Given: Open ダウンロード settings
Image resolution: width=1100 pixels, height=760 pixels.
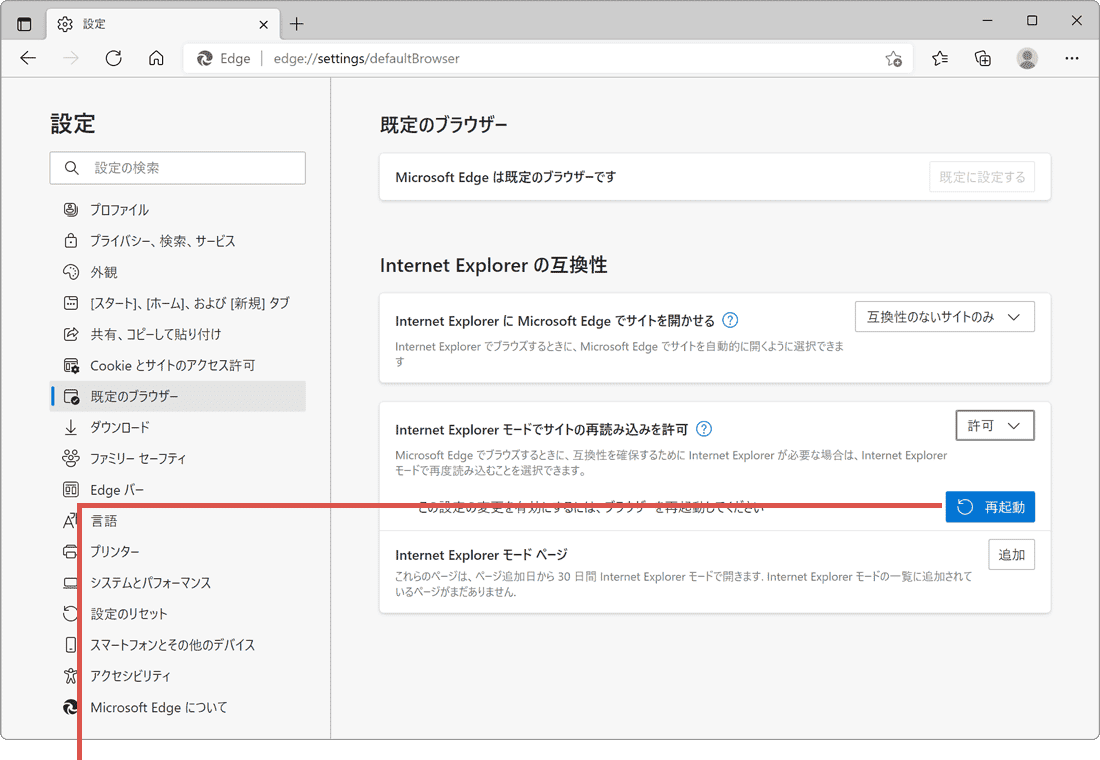Looking at the screenshot, I should 177,427.
